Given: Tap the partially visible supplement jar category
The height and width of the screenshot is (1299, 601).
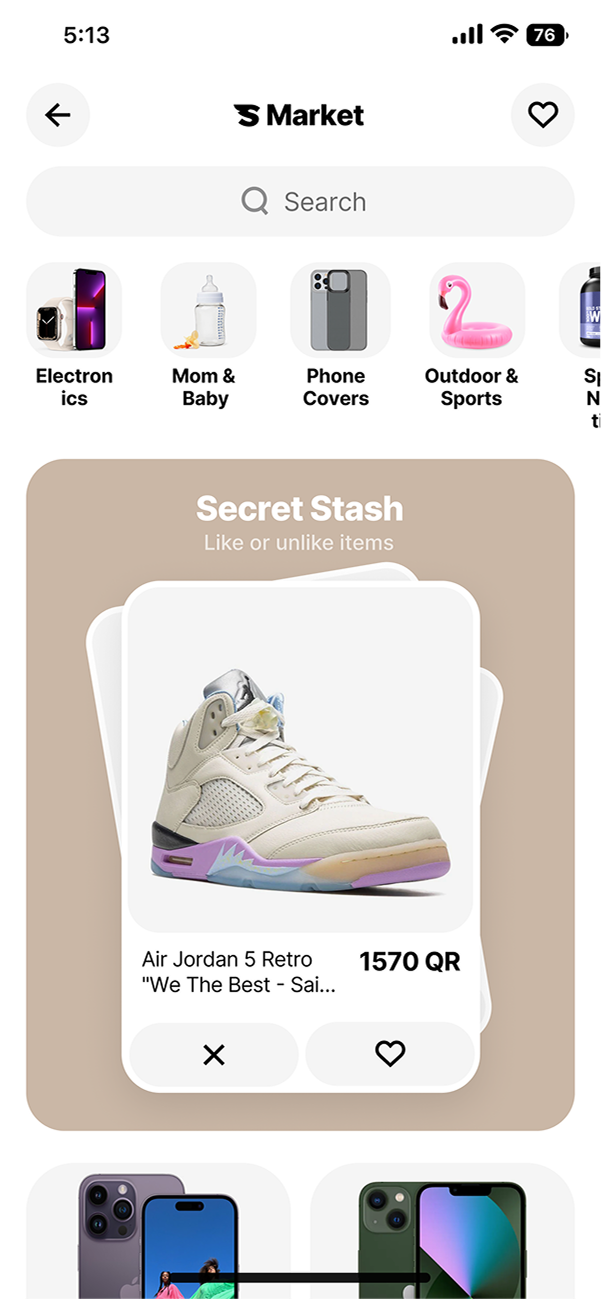Looking at the screenshot, I should [581, 310].
